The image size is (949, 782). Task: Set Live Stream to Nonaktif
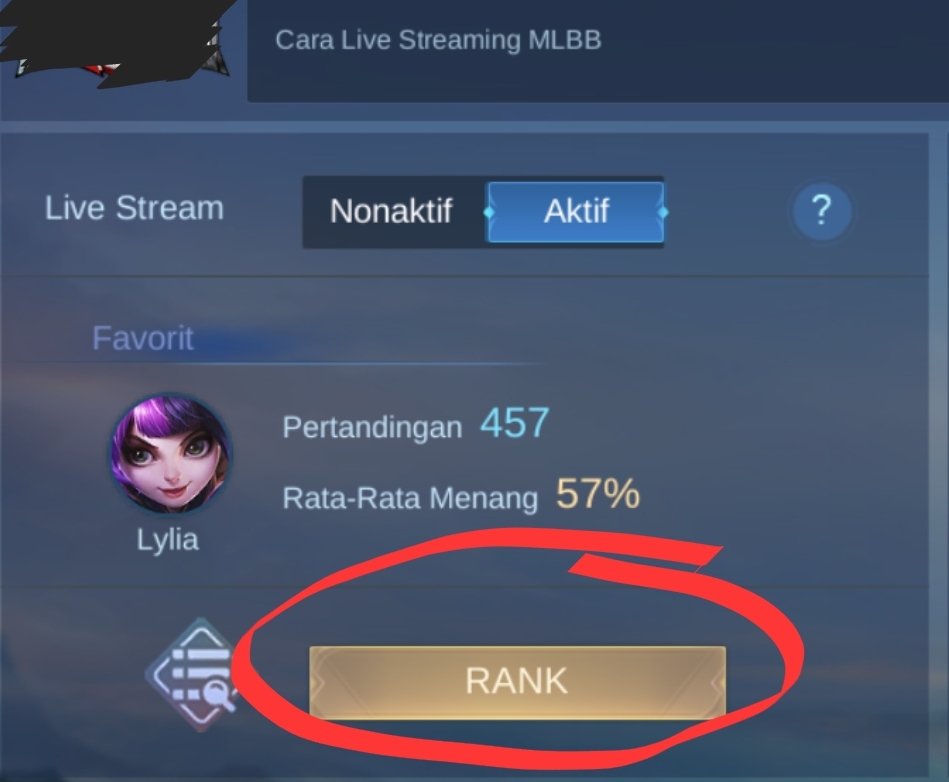(392, 212)
